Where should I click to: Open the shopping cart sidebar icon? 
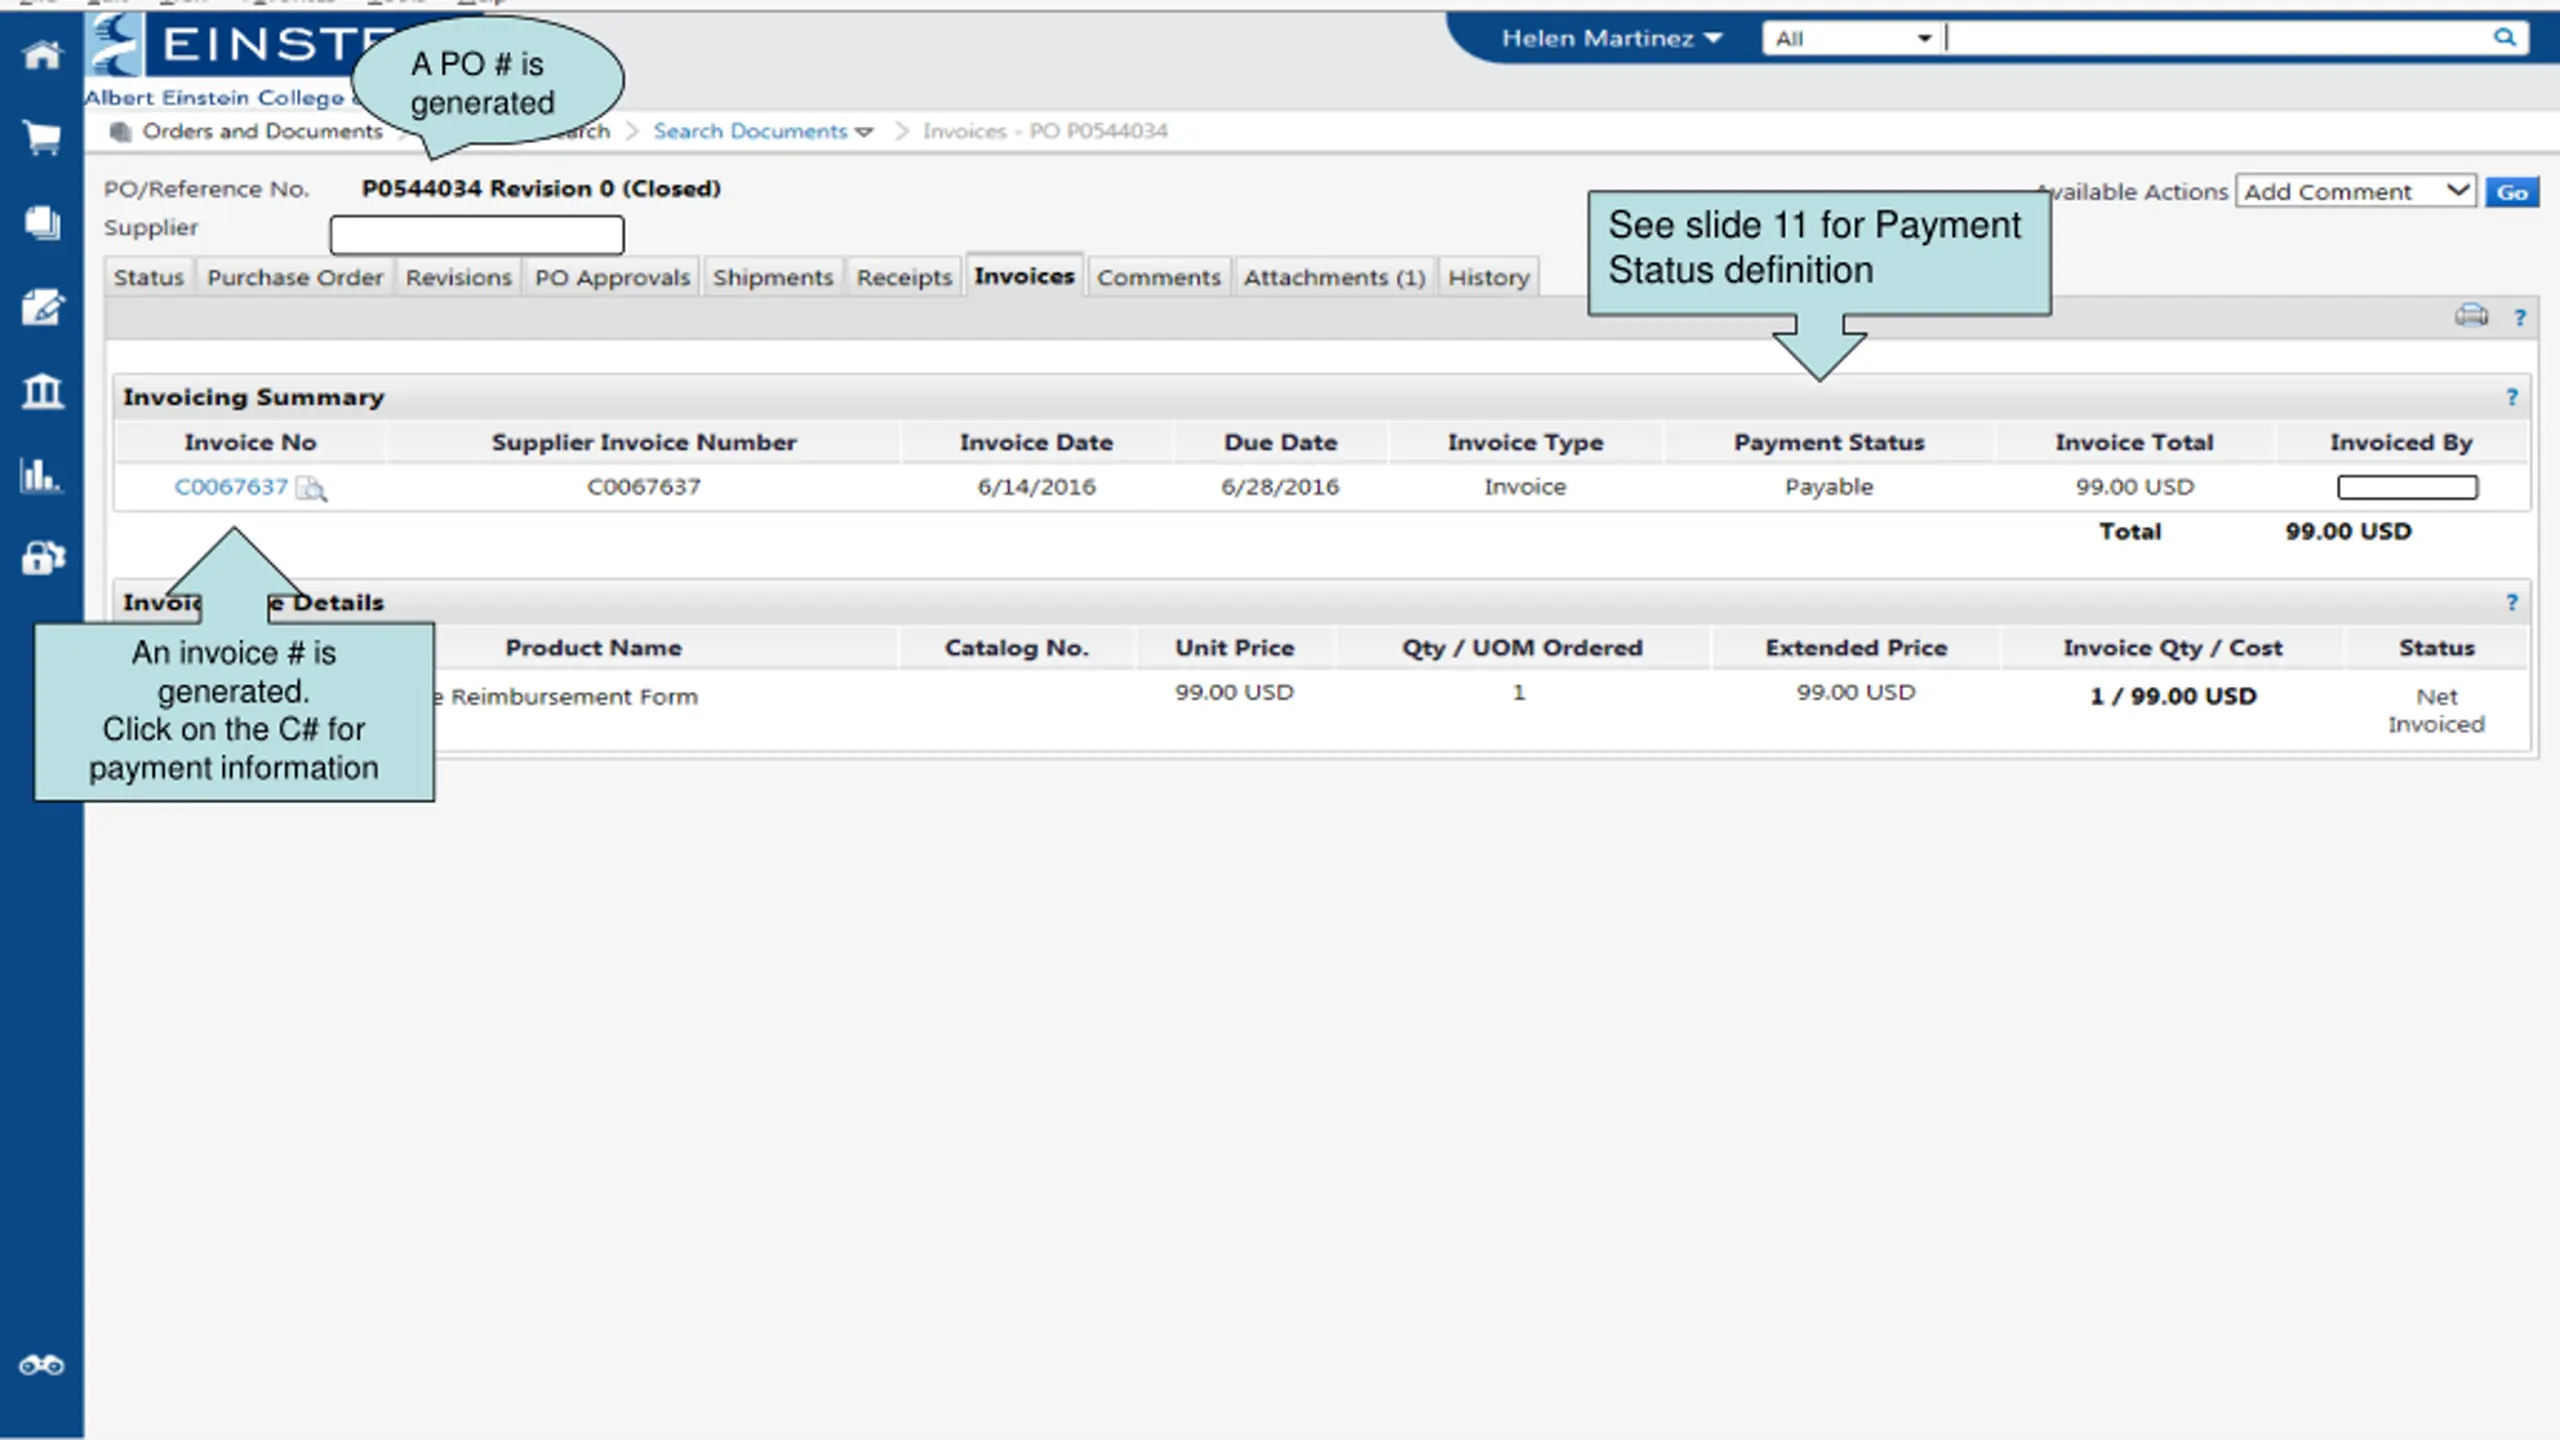click(x=41, y=137)
